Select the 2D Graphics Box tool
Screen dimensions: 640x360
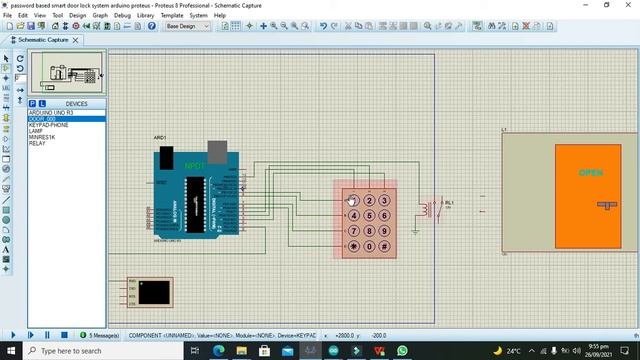pos(6,210)
